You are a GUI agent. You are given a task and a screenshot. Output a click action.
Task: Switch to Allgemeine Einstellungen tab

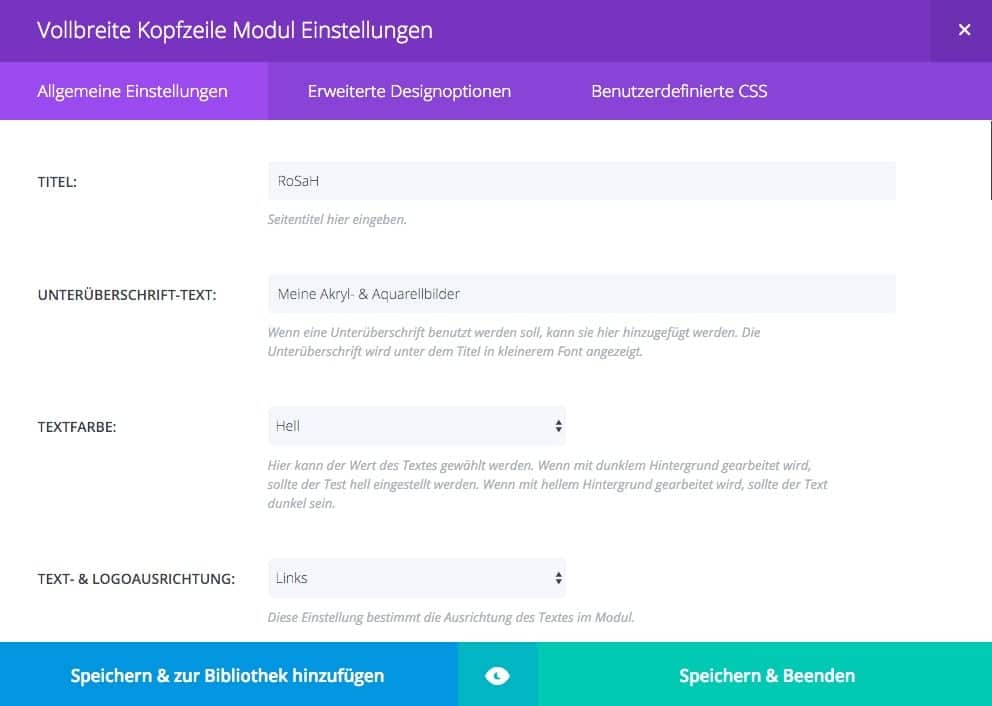click(x=133, y=91)
